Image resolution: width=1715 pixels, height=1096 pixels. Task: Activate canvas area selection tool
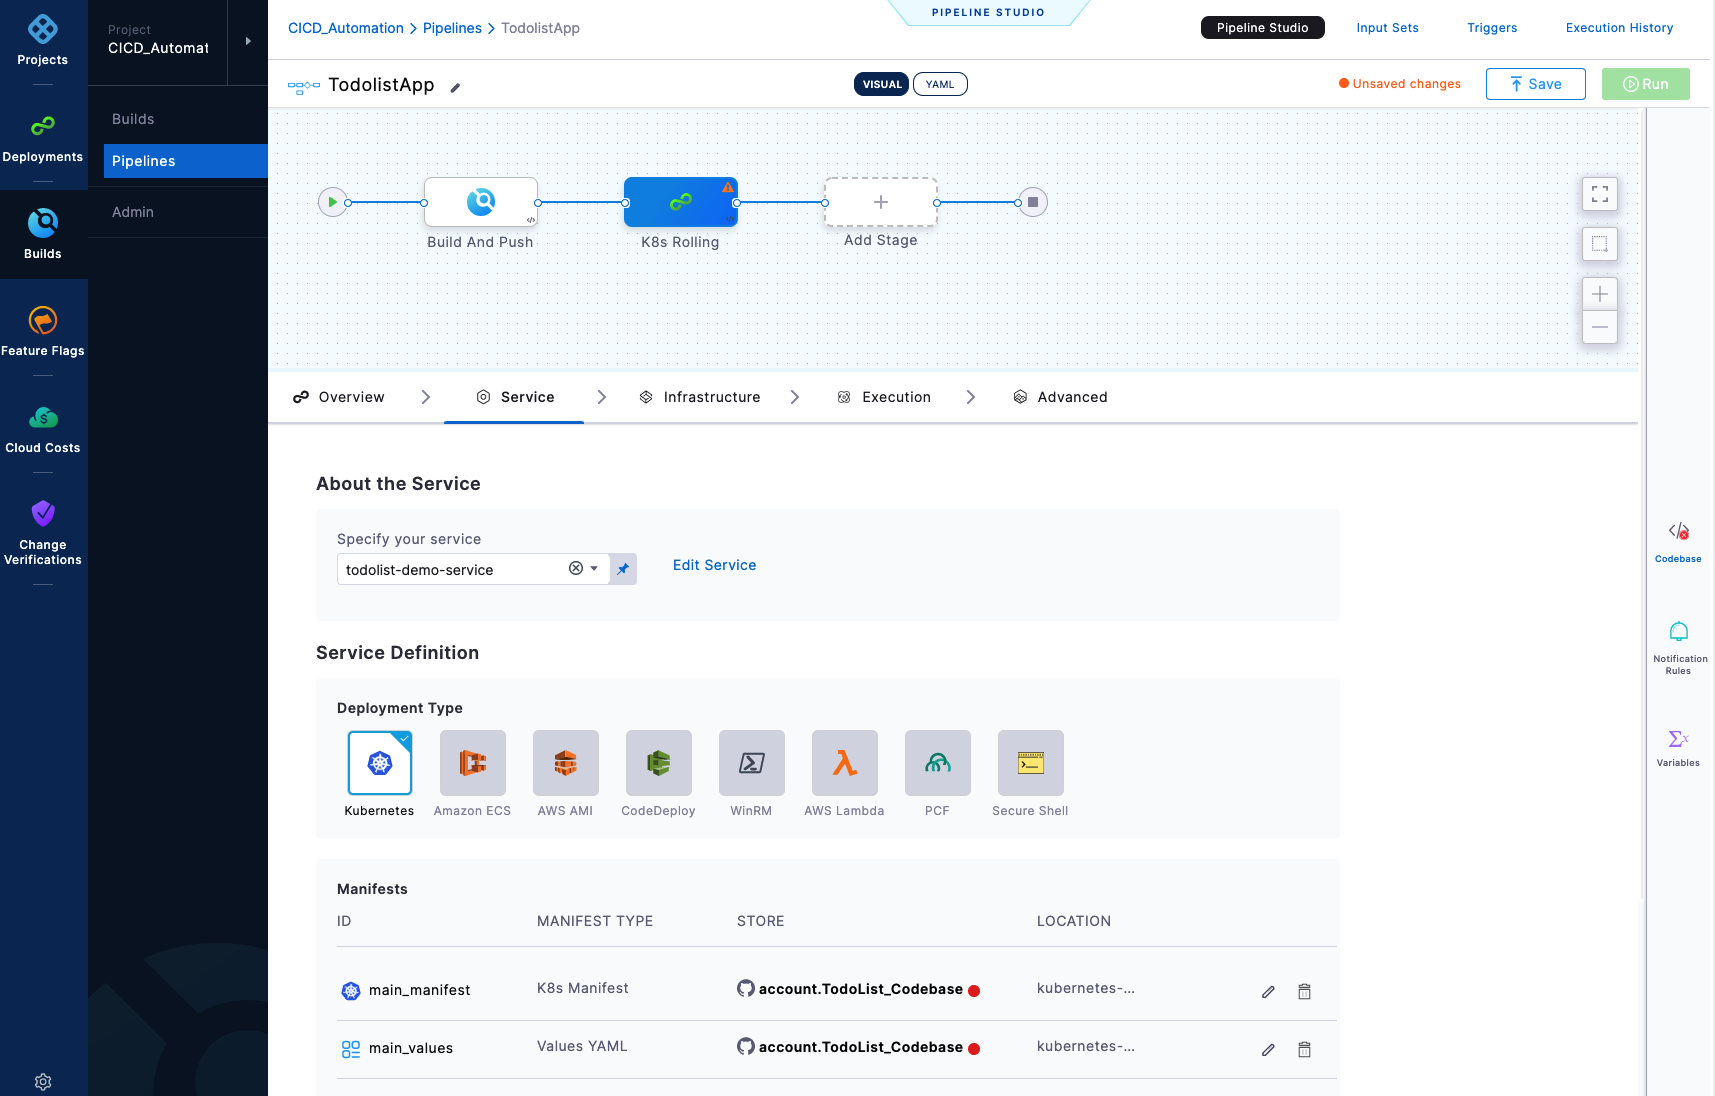(1600, 244)
